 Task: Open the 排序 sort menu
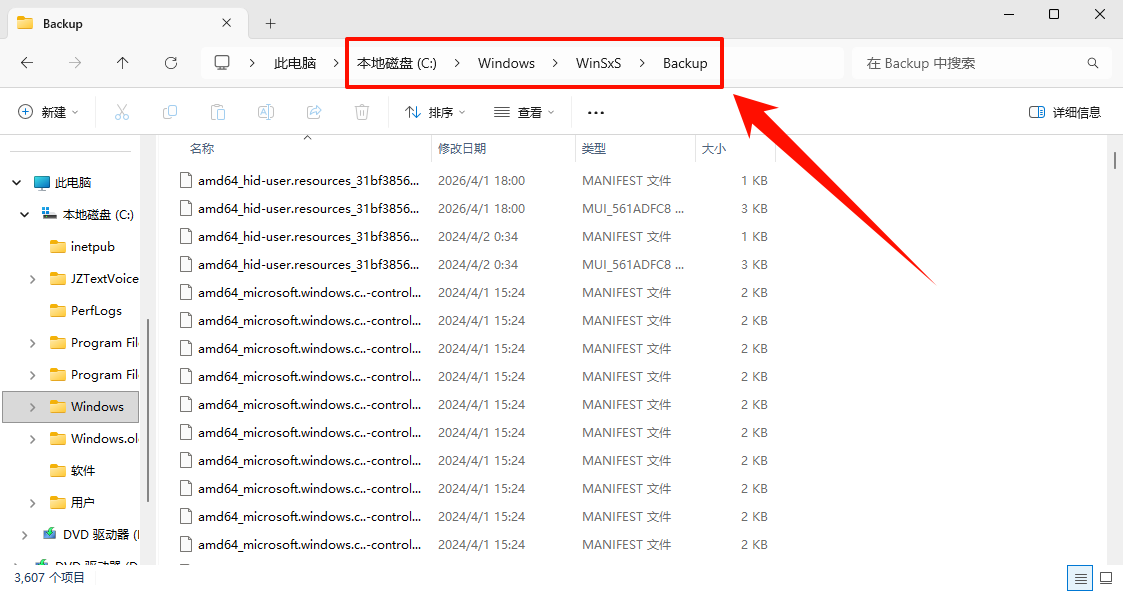click(x=434, y=112)
